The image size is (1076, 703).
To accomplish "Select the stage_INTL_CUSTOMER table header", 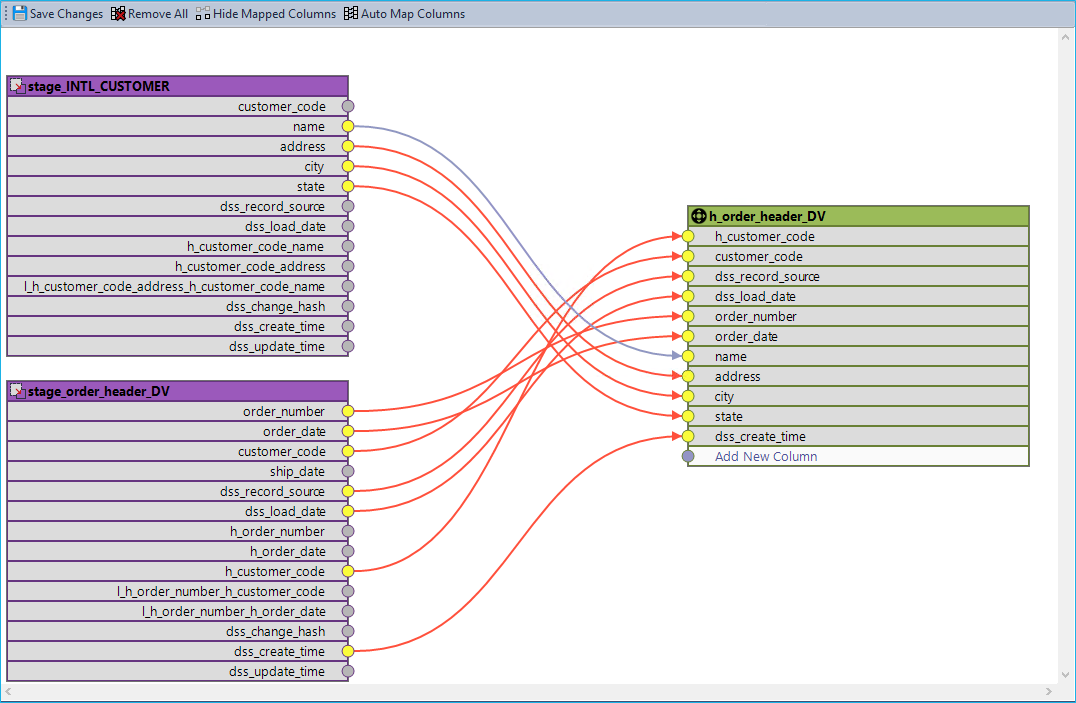I will (x=178, y=86).
